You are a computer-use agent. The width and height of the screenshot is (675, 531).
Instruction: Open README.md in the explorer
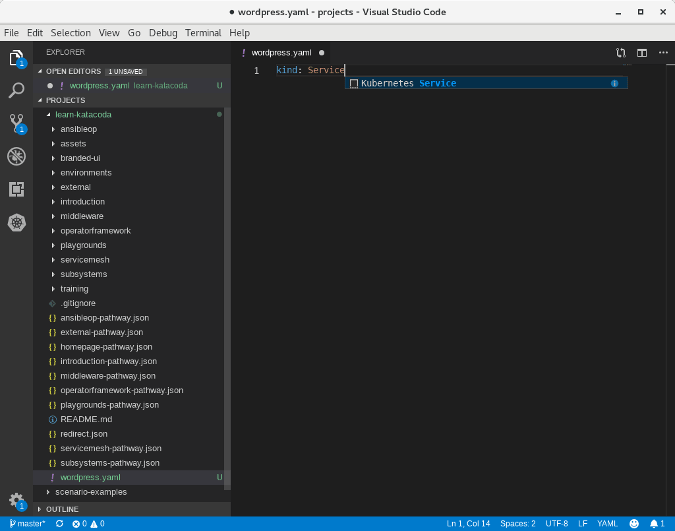[x=85, y=419]
